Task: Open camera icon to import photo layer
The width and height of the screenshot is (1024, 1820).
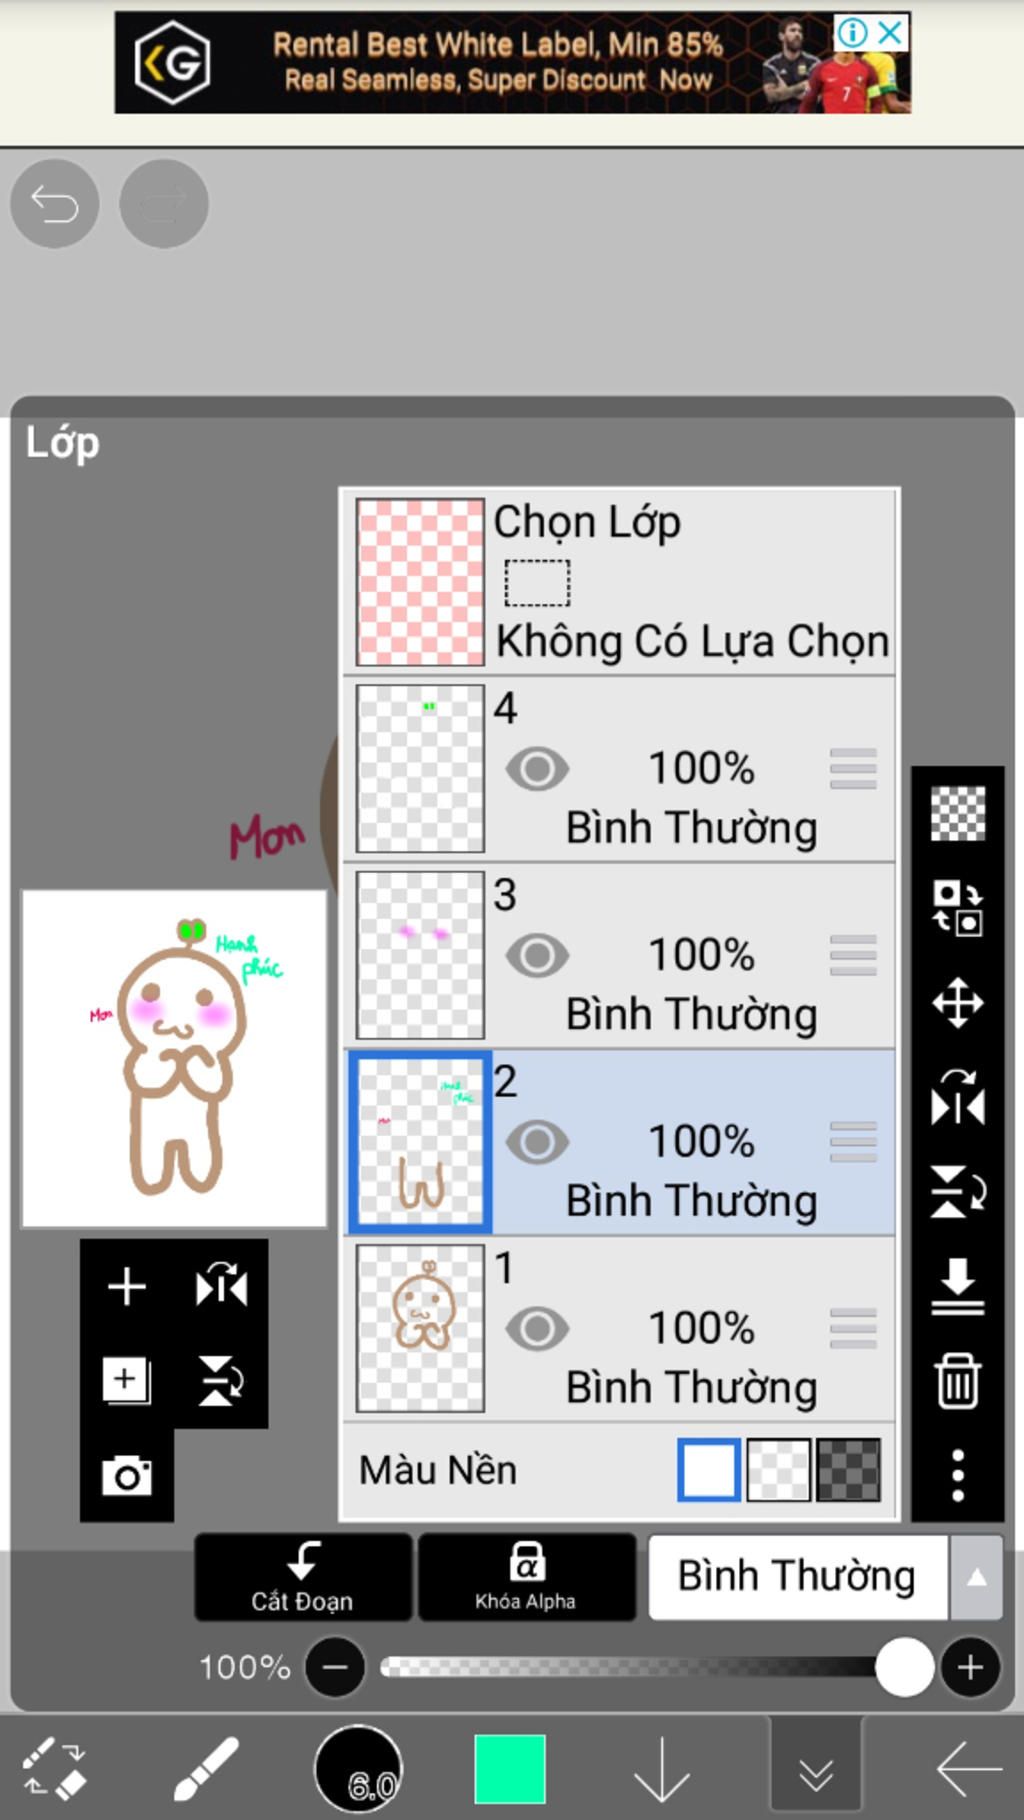Action: click(127, 1475)
